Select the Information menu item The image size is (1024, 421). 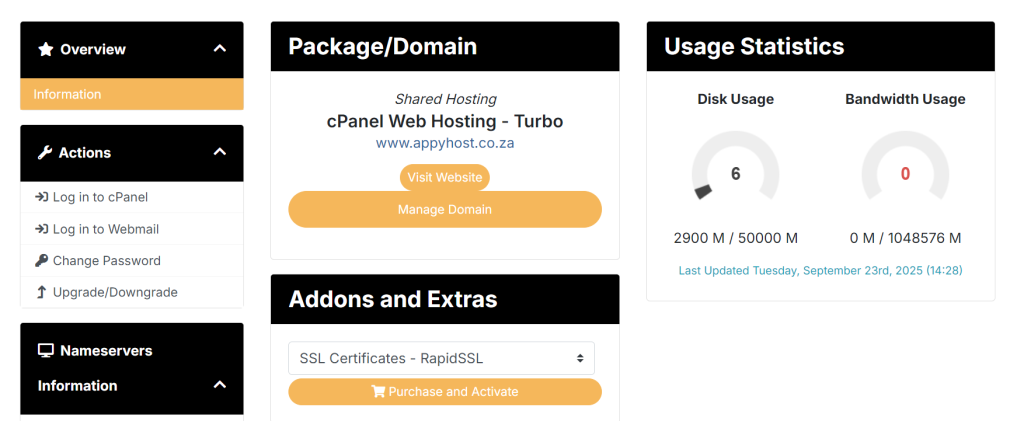tap(67, 94)
